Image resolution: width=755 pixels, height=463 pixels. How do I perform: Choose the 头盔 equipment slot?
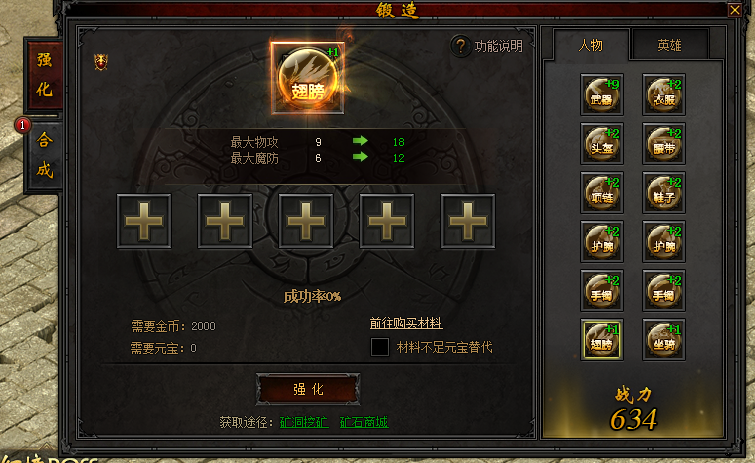601,143
